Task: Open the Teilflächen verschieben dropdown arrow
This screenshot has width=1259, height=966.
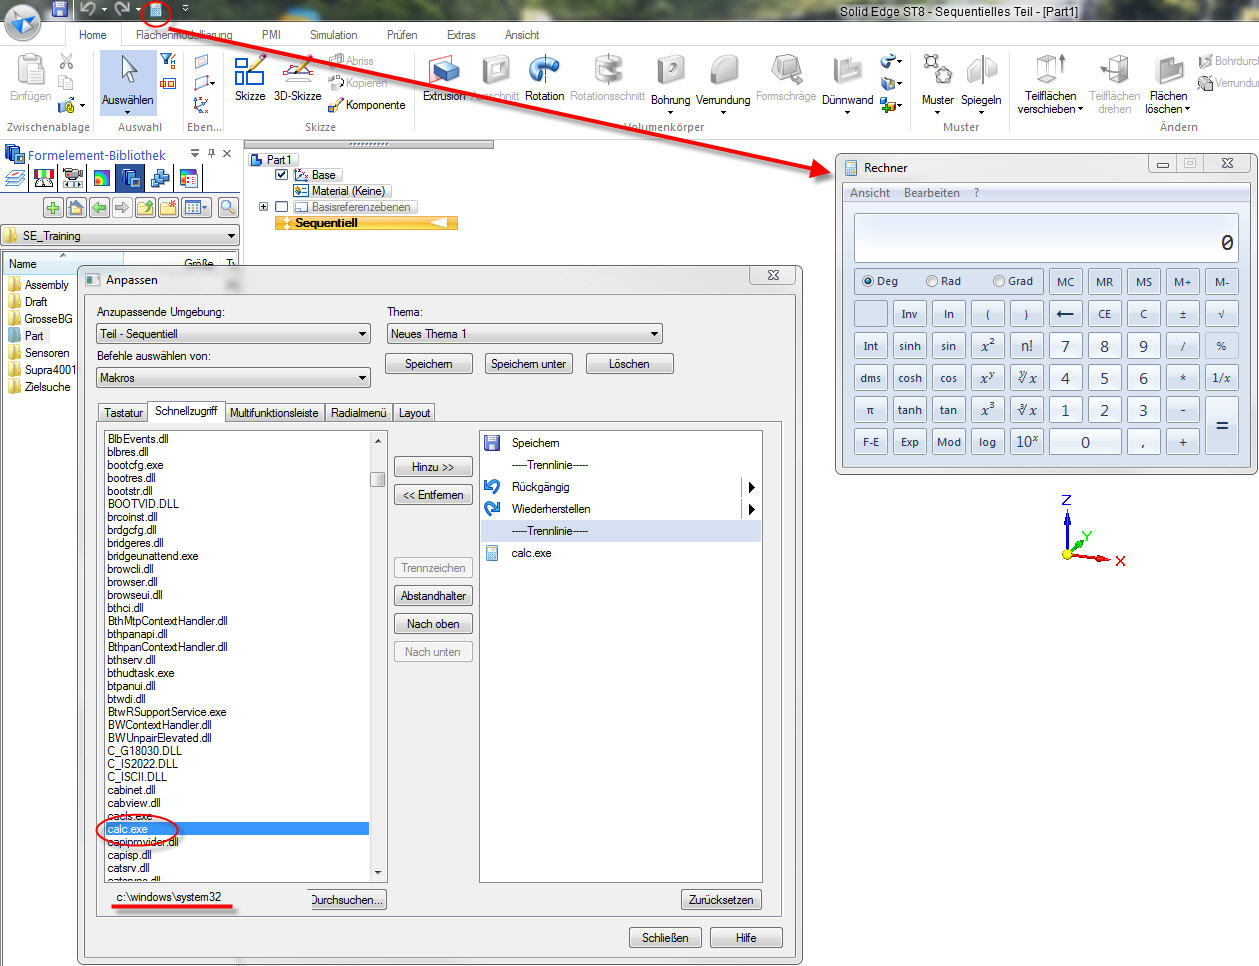Action: pyautogui.click(x=1080, y=109)
